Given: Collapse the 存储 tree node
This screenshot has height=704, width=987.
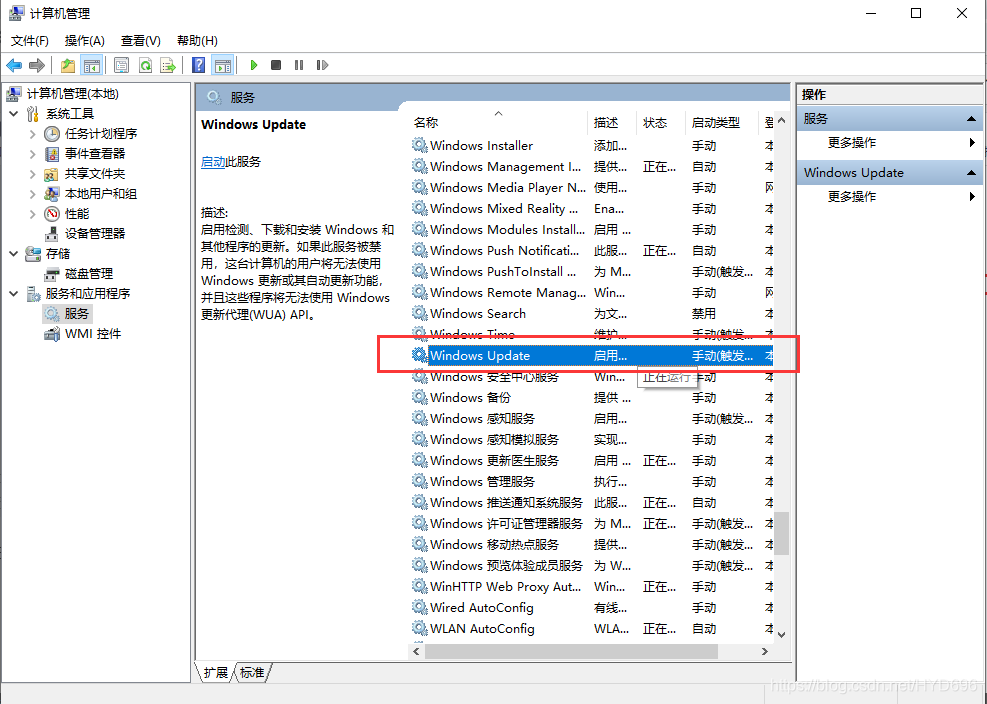Looking at the screenshot, I should coord(14,254).
